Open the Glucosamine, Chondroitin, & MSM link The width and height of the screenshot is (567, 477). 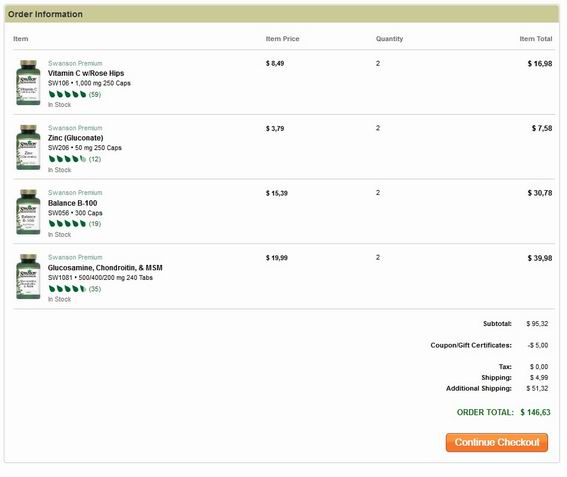105,268
